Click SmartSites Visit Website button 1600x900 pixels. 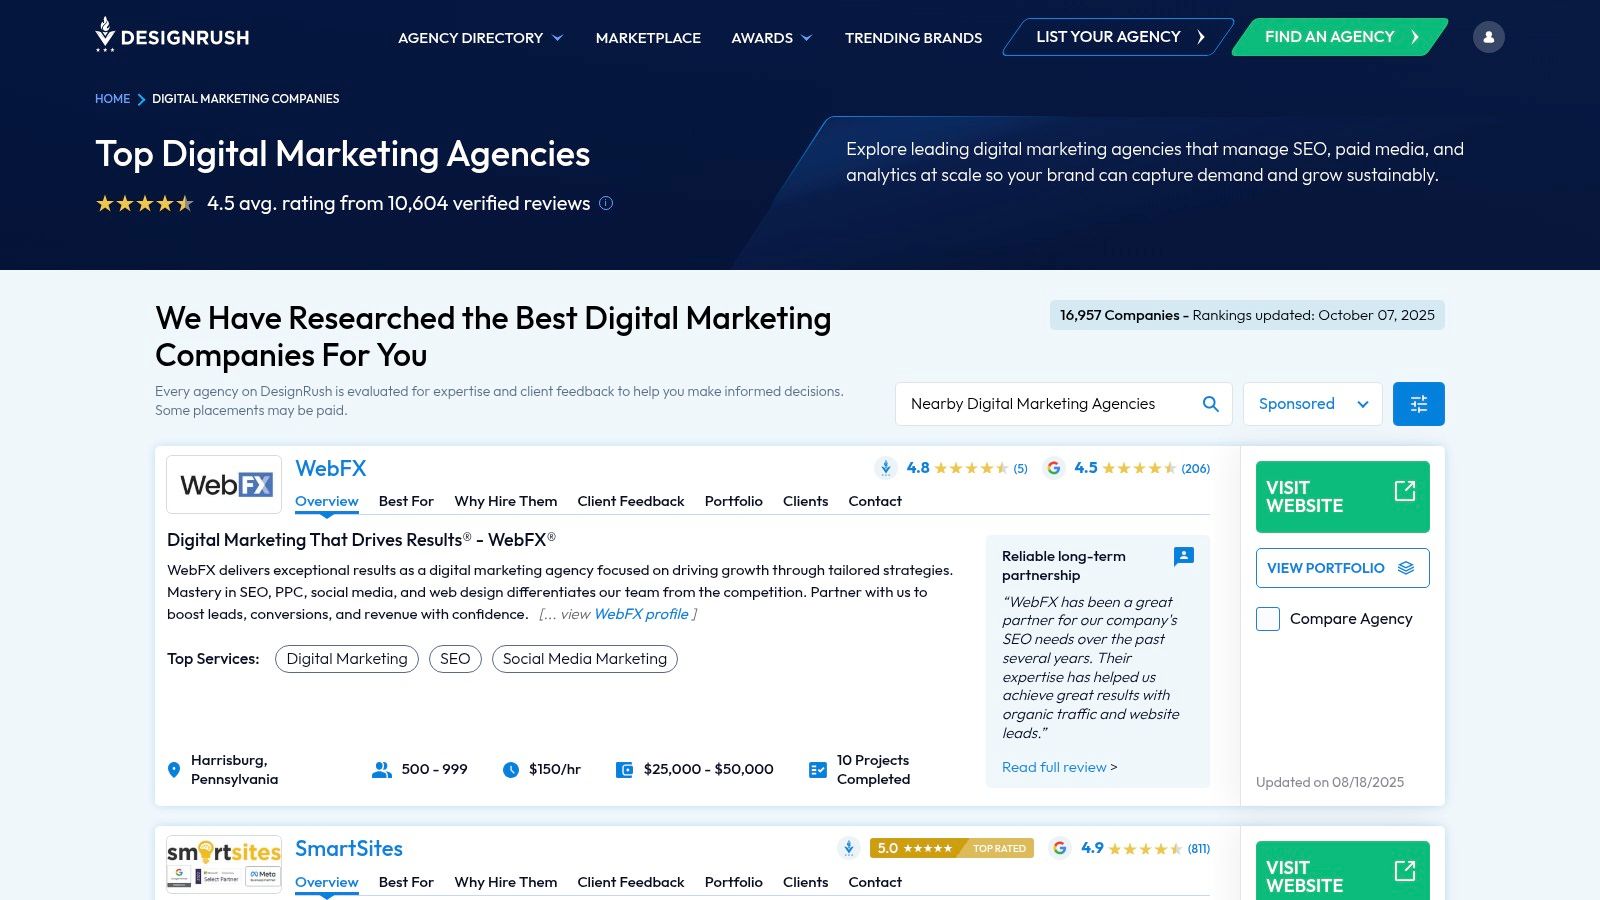(1342, 871)
